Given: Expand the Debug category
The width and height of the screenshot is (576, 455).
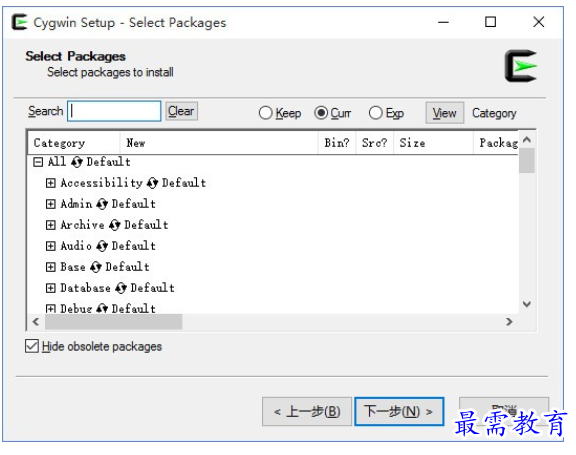Looking at the screenshot, I should (x=51, y=308).
